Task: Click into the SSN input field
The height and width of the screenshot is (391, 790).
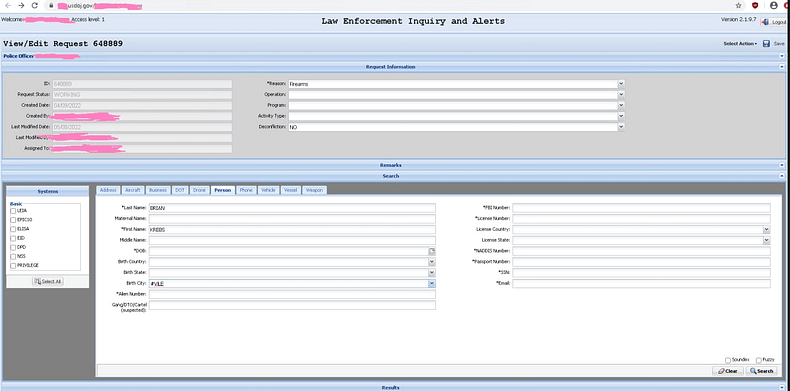Action: point(641,273)
